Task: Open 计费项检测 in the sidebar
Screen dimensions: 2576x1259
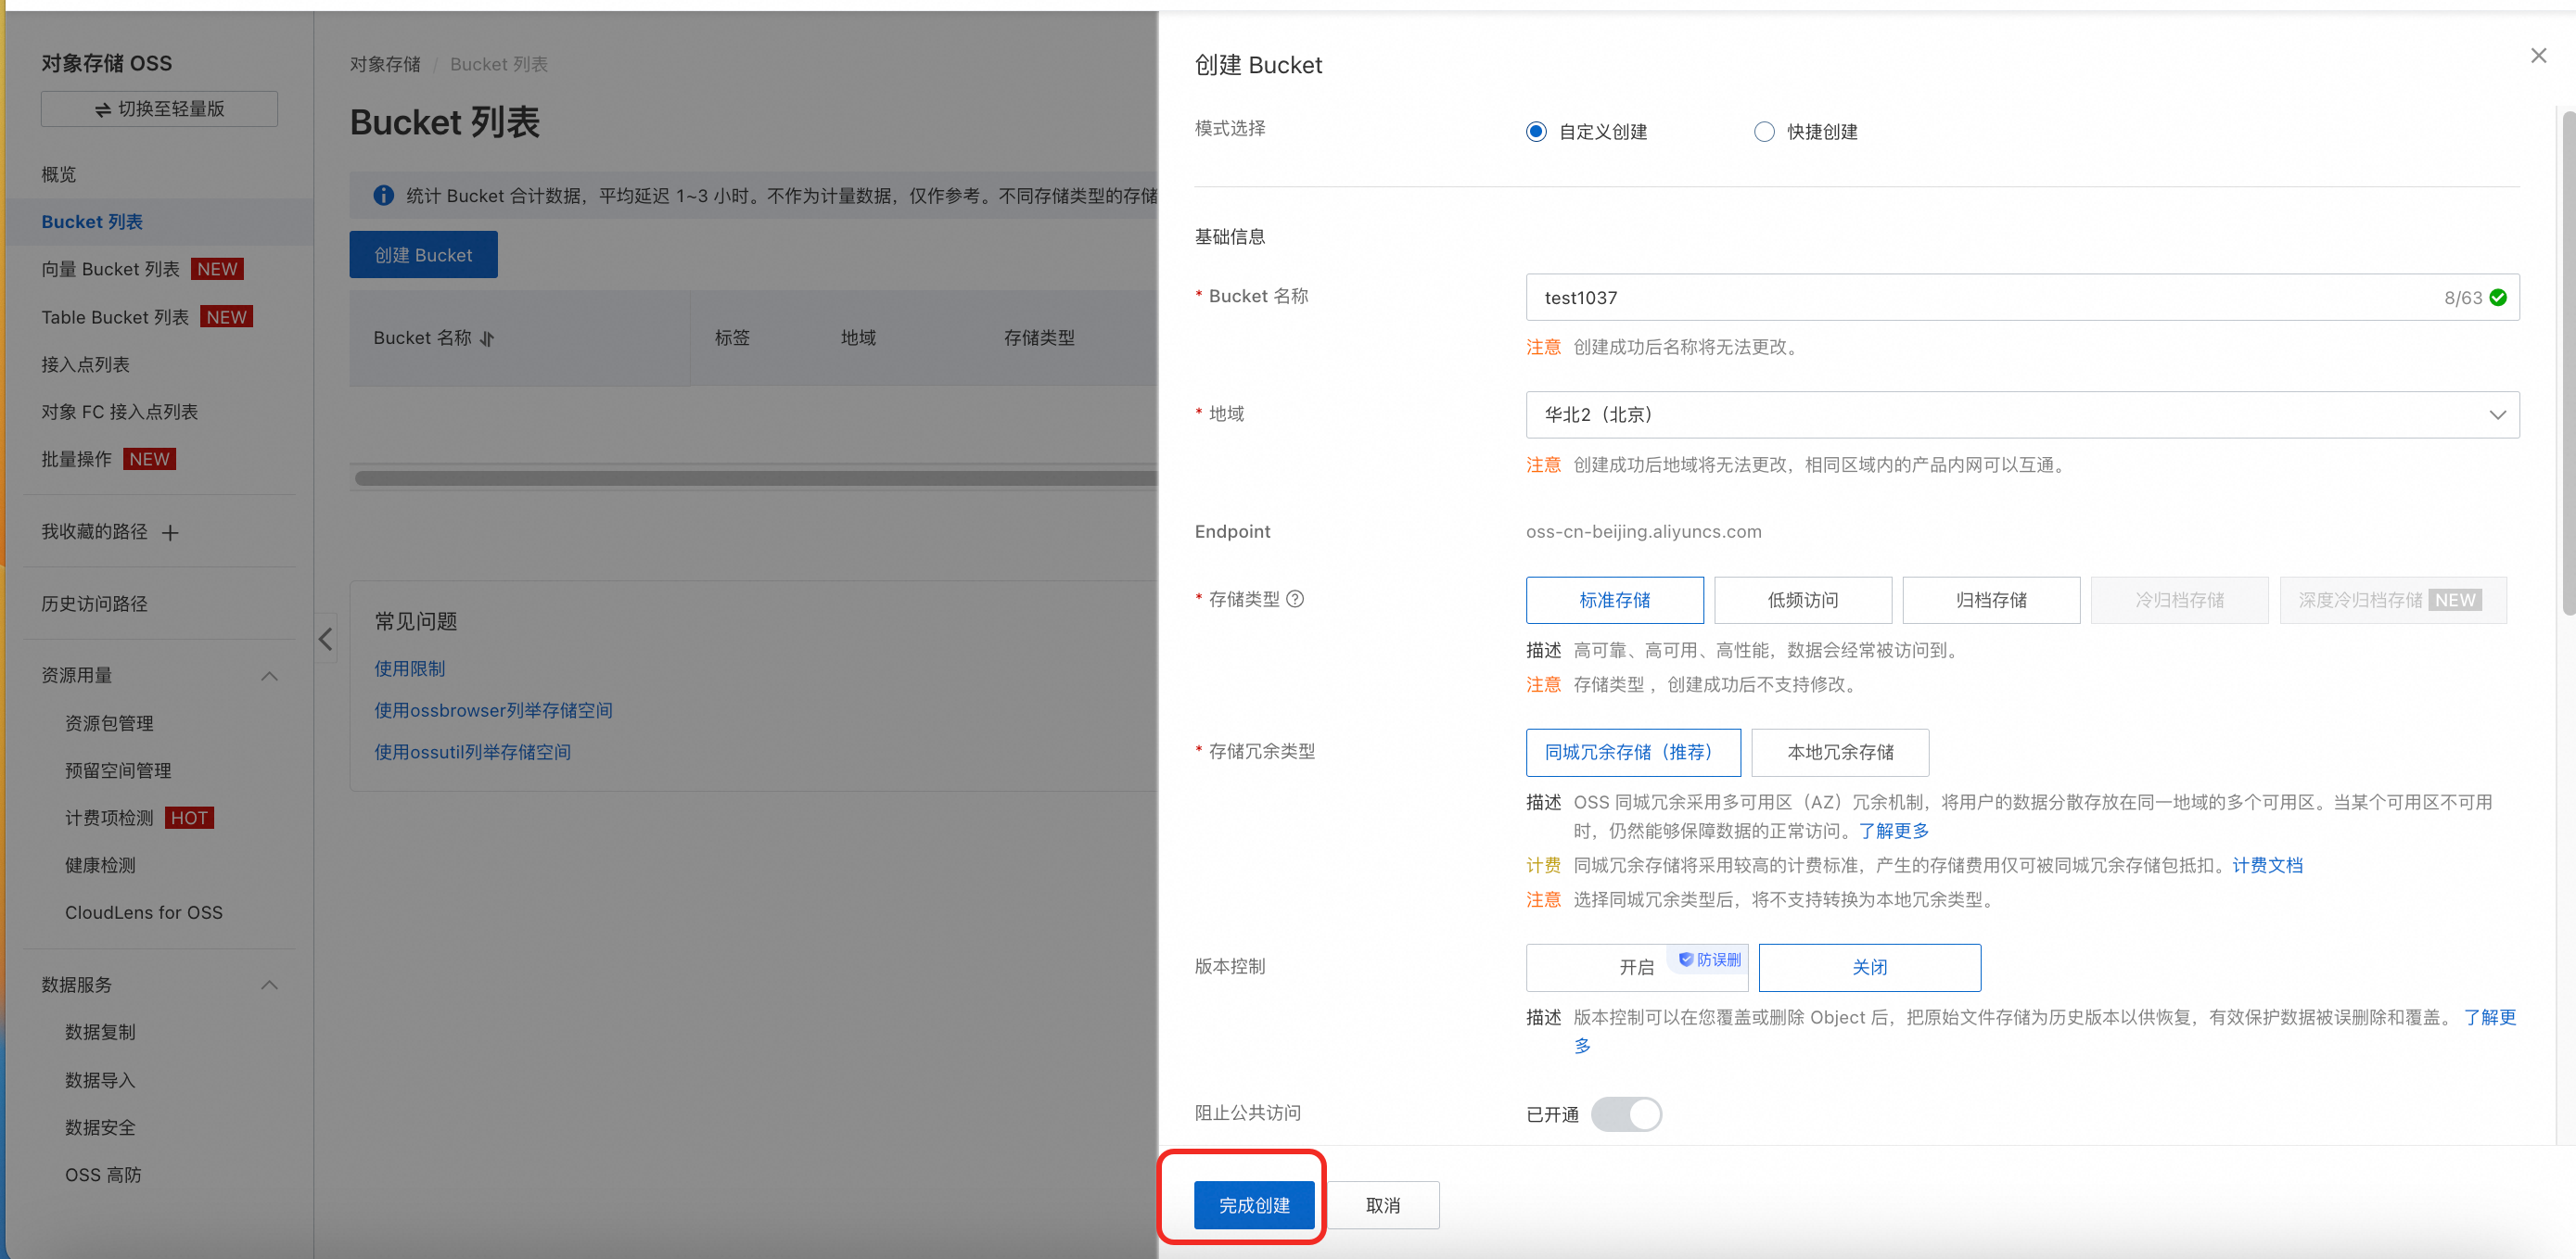Action: click(x=110, y=818)
